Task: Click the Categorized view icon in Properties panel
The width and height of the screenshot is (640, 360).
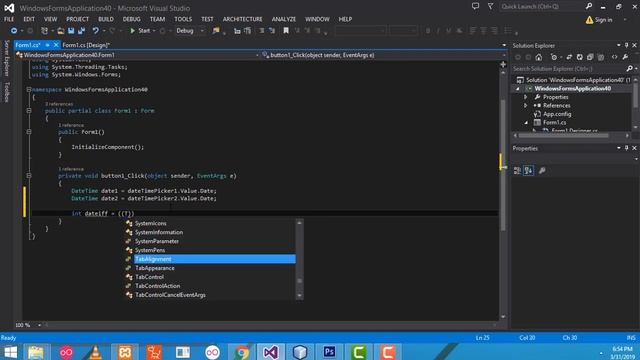Action: click(517, 171)
